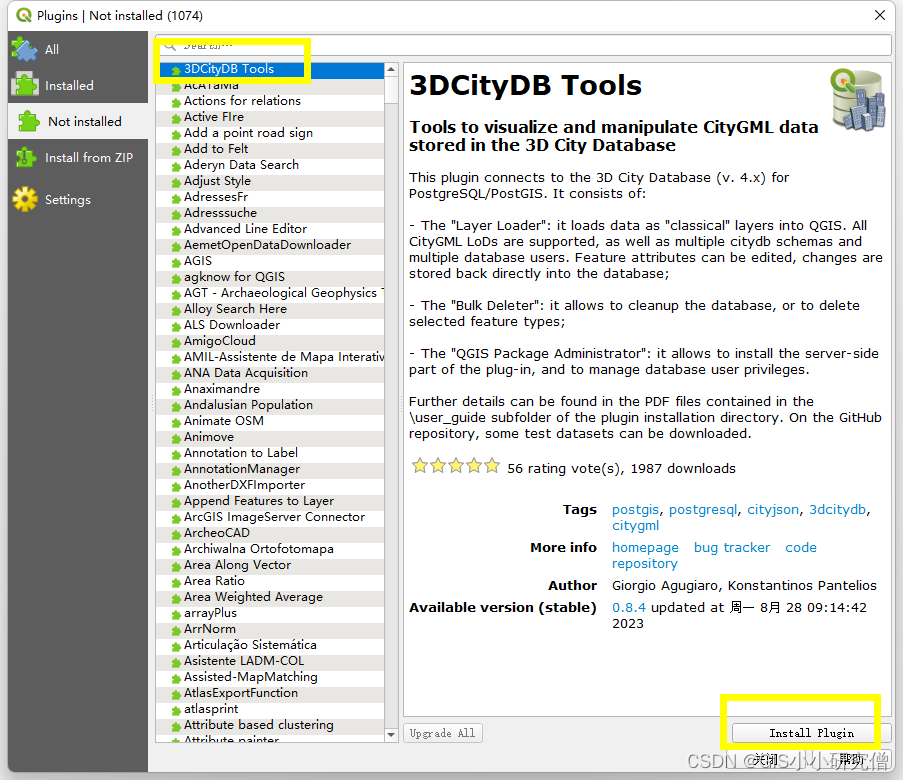This screenshot has width=903, height=780.
Task: Click the Upgrade All button
Action: (443, 733)
